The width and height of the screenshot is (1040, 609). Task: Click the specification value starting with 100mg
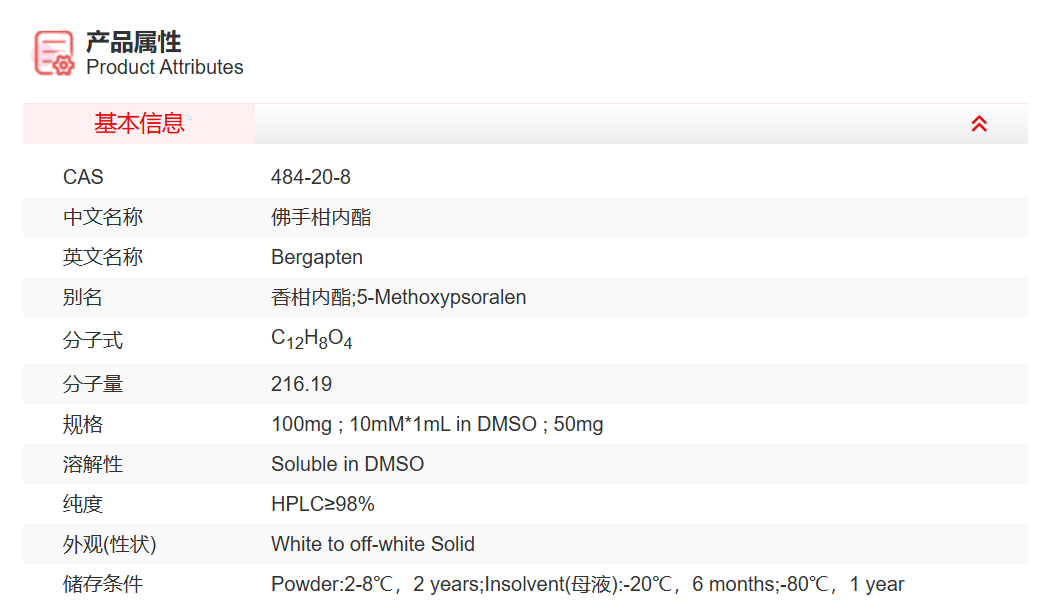coord(437,424)
